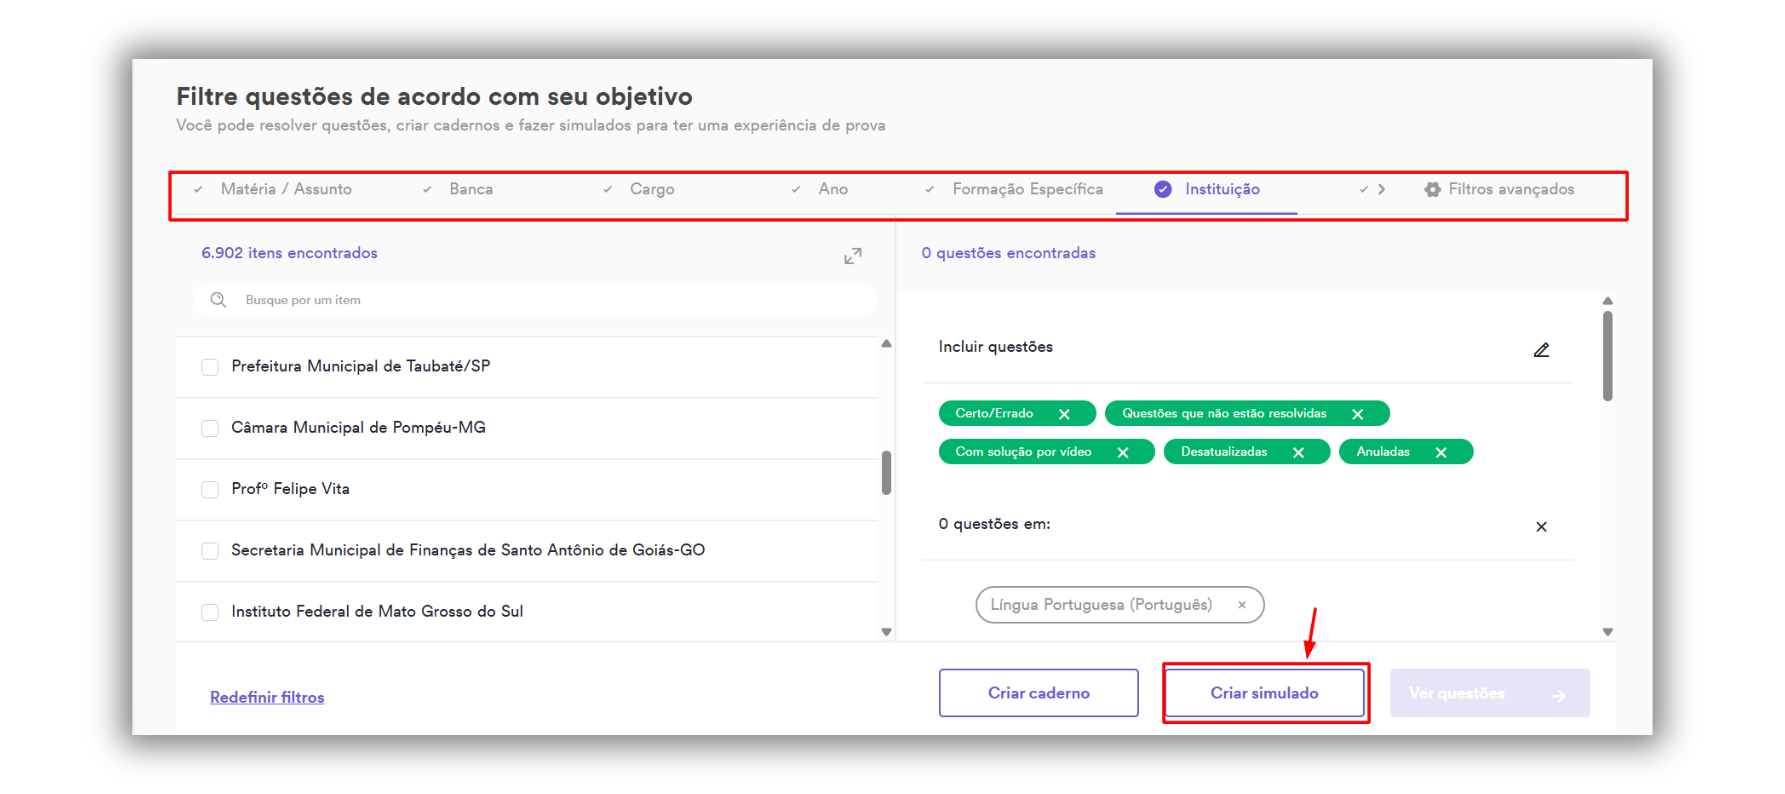Click the search magnifier icon
The width and height of the screenshot is (1785, 794).
[x=218, y=300]
